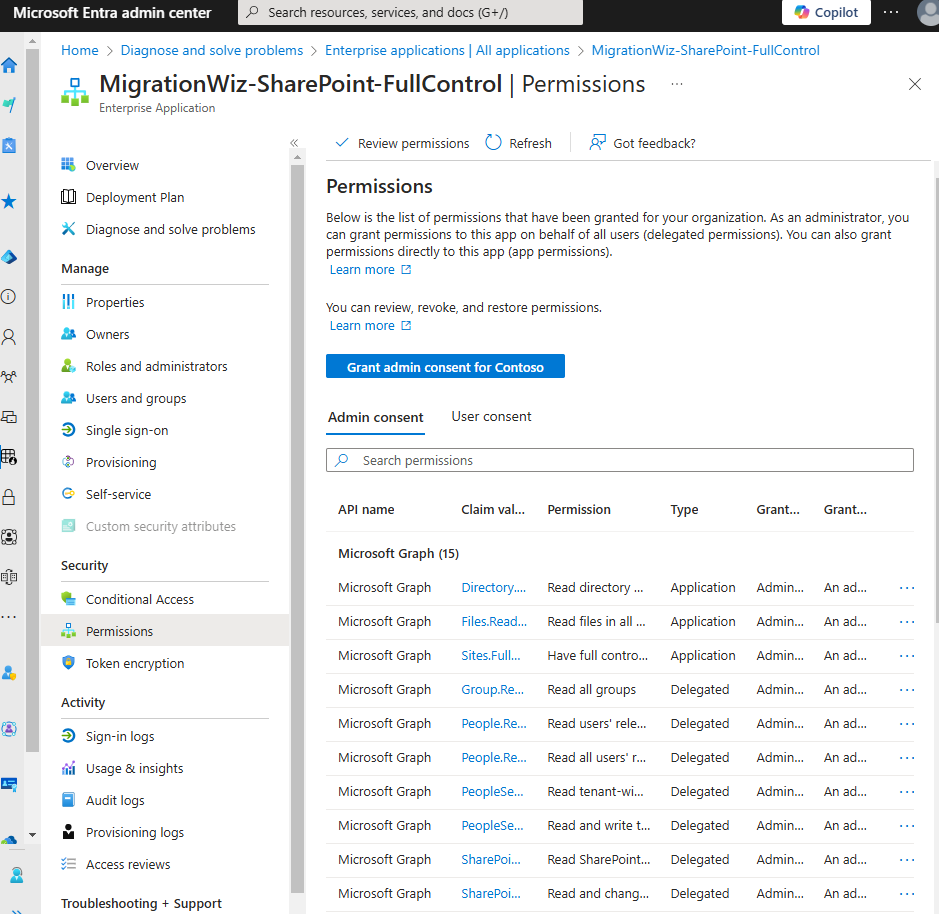Open ellipsis for Read tenant-wide row

pos(907,792)
